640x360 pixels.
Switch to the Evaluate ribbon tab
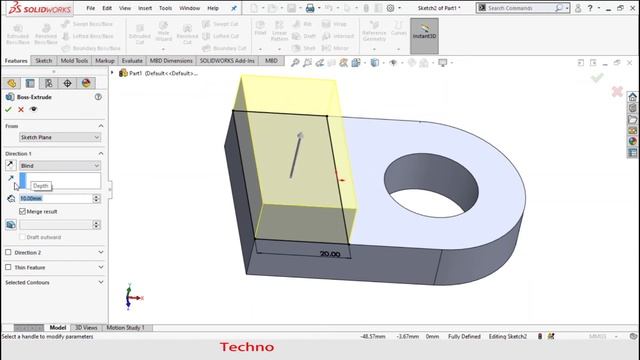132,60
